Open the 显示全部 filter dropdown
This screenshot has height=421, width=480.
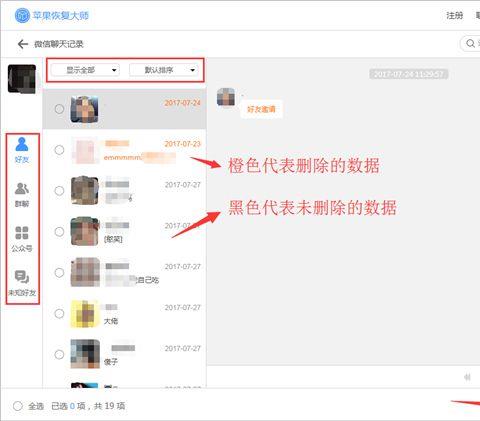click(85, 70)
